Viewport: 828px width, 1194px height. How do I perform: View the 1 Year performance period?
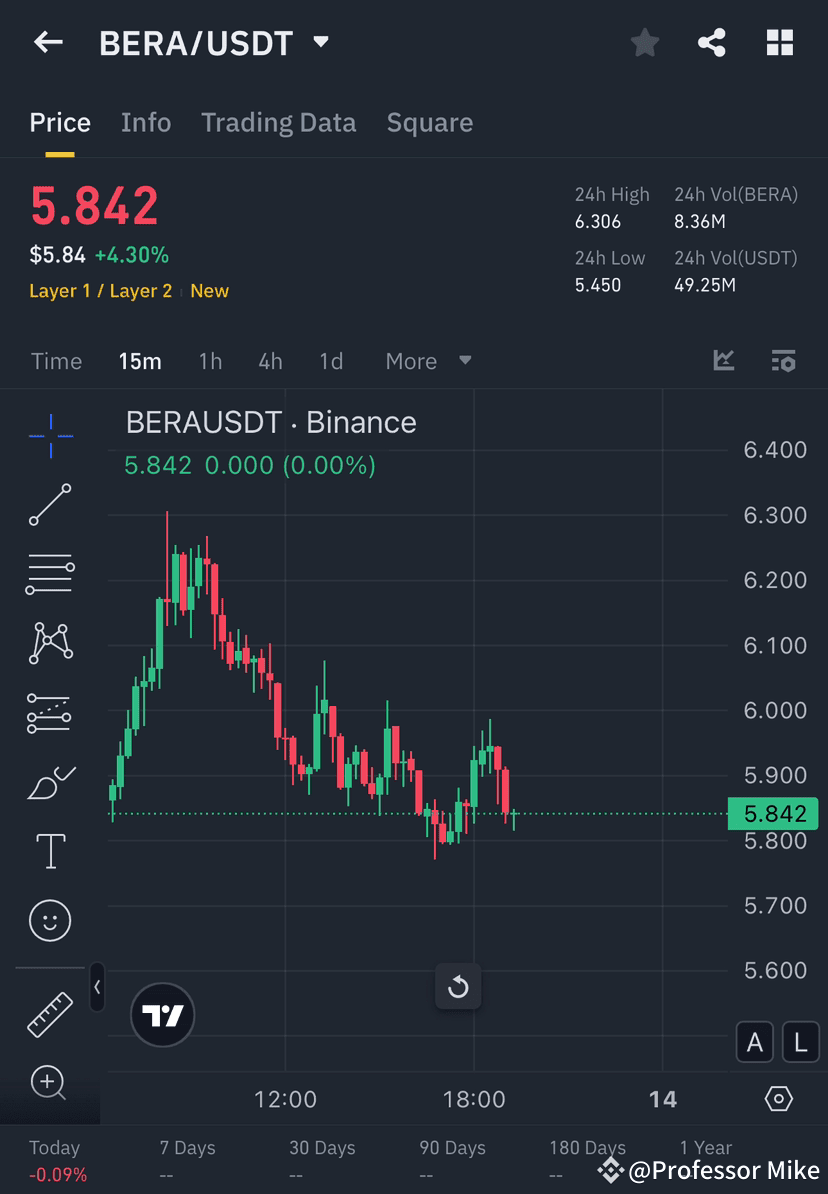pos(705,1148)
